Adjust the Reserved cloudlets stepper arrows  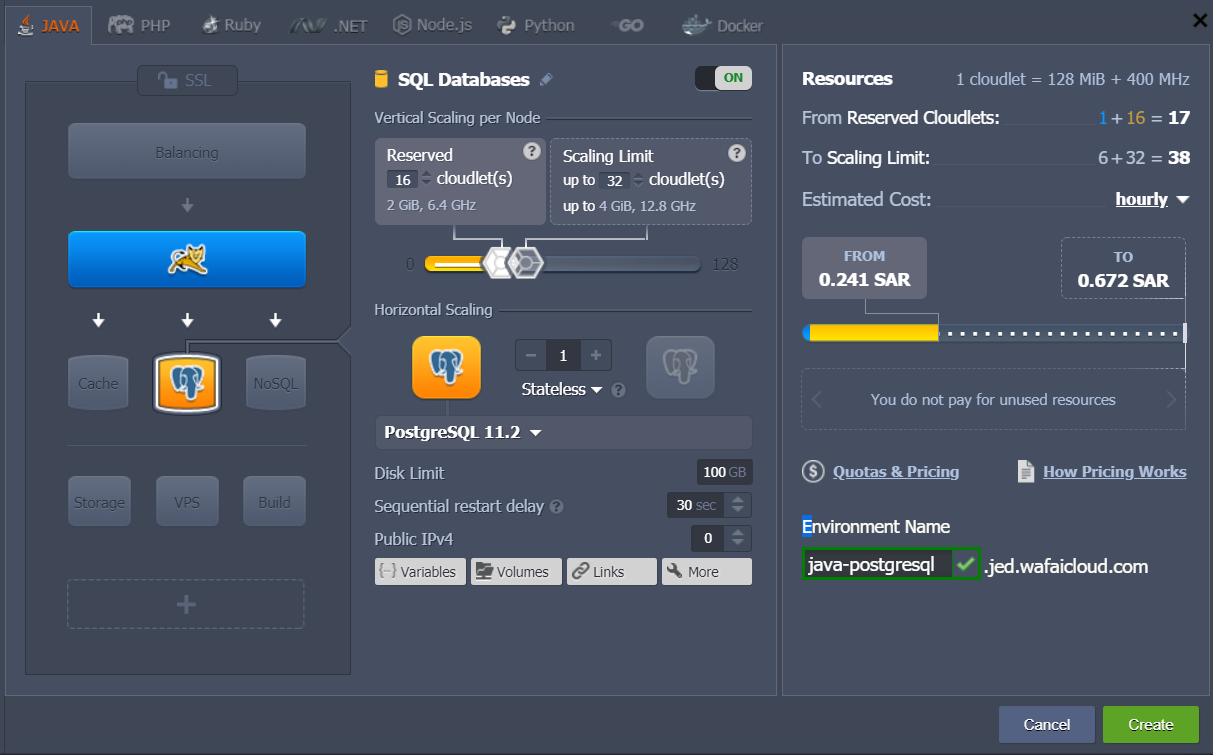(x=426, y=180)
